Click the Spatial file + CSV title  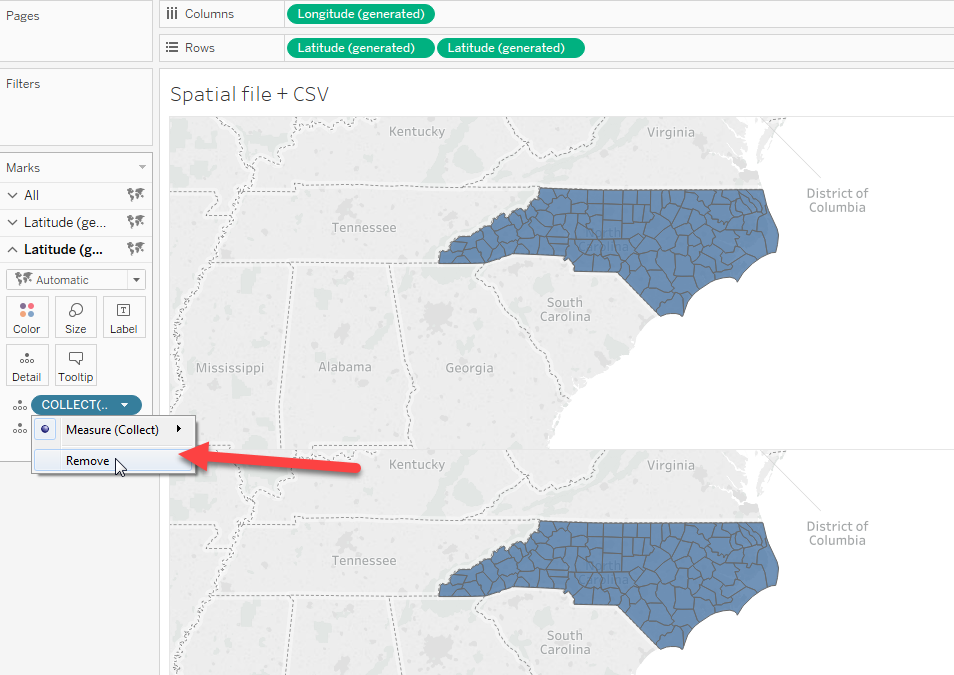249,94
